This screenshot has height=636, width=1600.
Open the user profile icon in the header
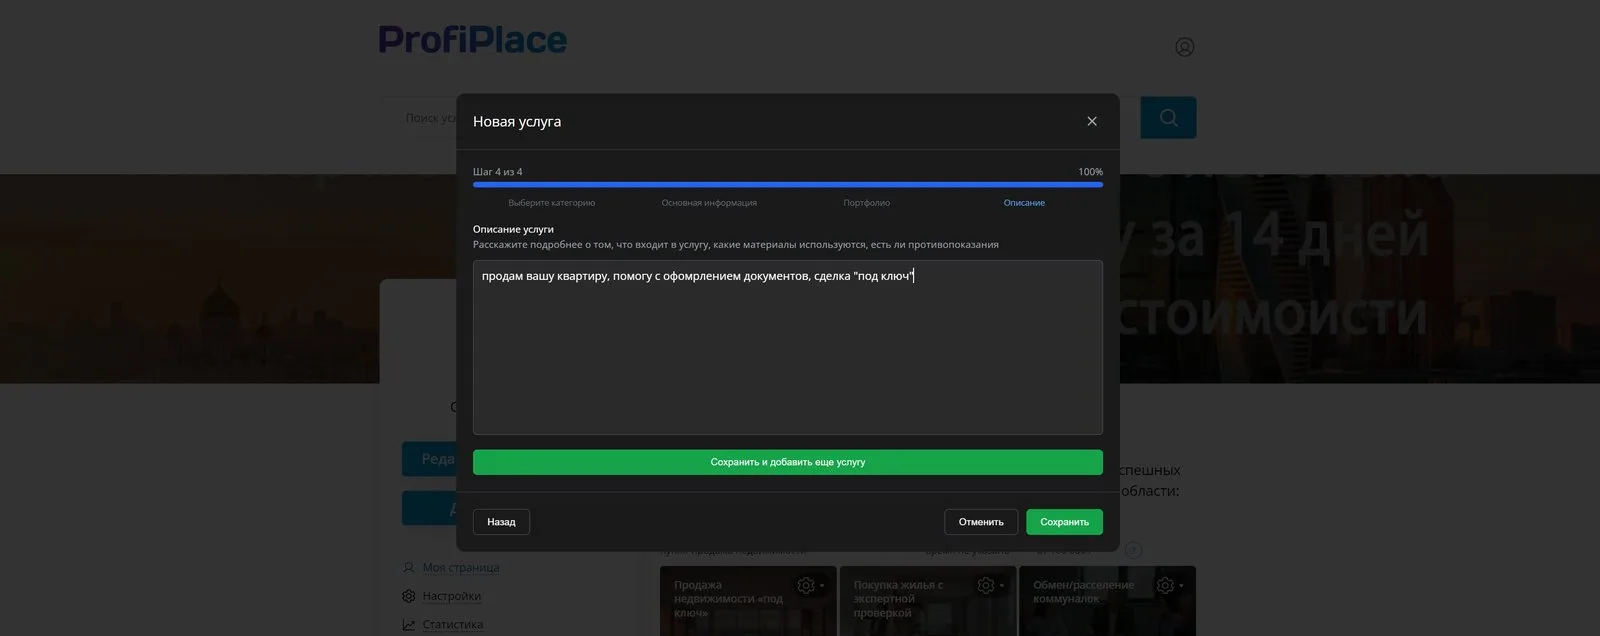pyautogui.click(x=1185, y=47)
